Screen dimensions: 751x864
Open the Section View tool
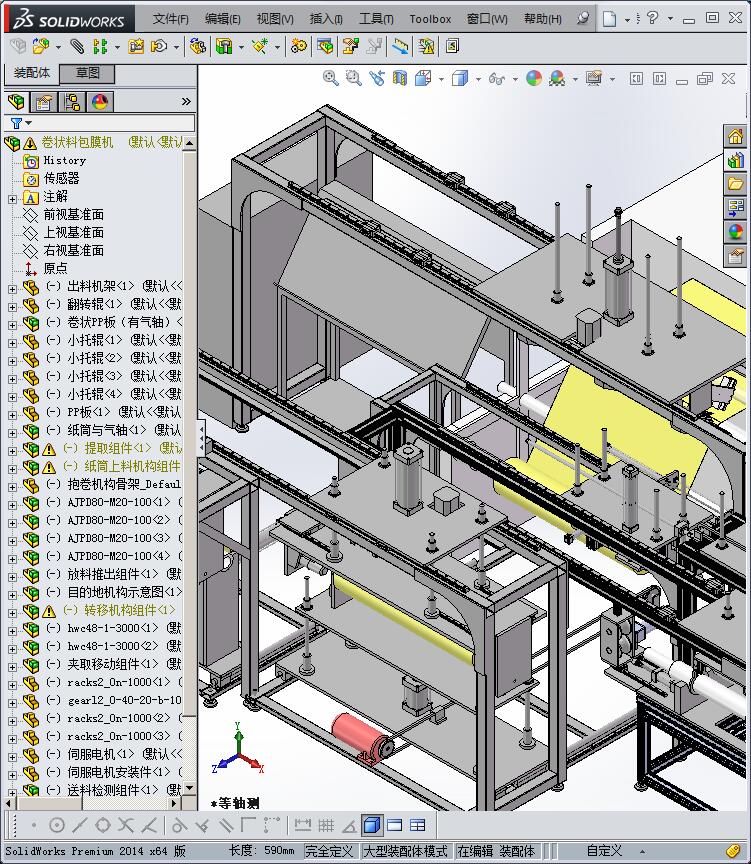(400, 79)
